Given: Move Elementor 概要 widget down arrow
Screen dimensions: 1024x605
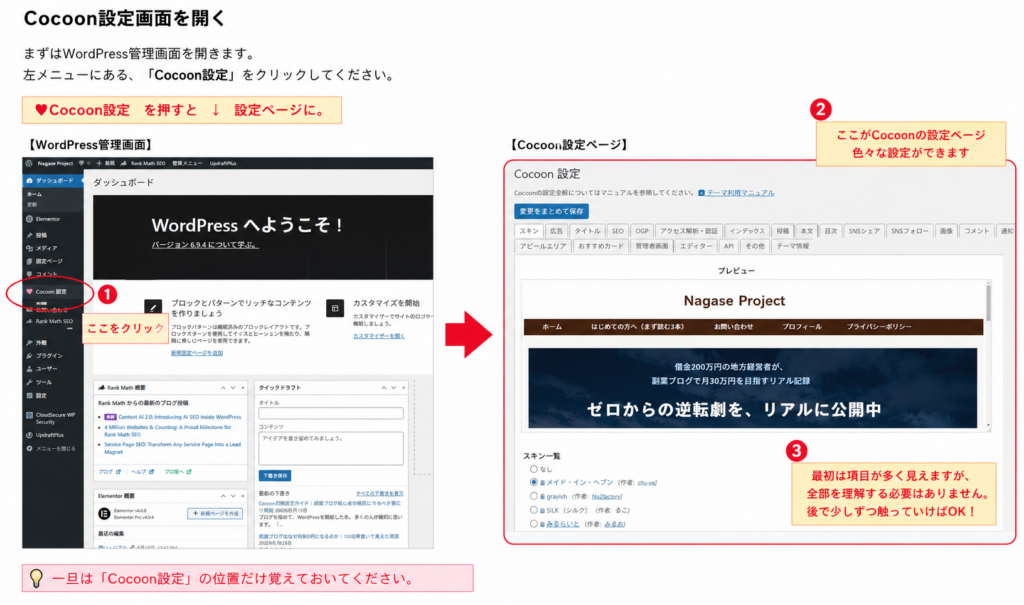Looking at the screenshot, I should [x=233, y=496].
